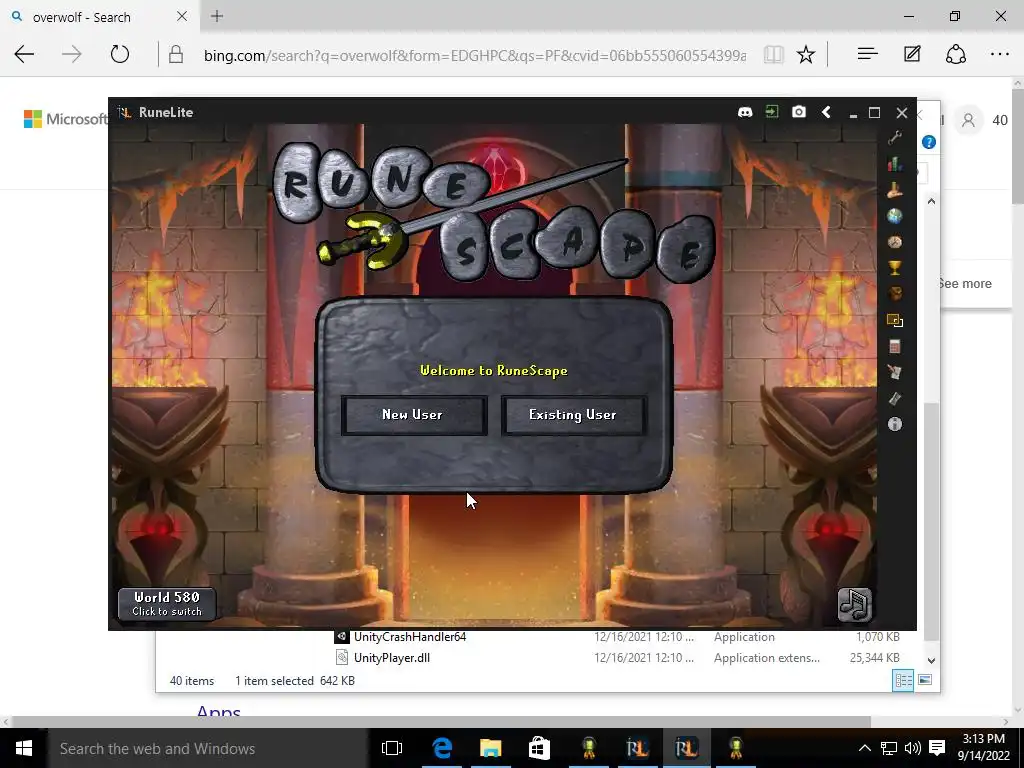
Task: Open the Time Tracking watch panel
Action: 895,242
